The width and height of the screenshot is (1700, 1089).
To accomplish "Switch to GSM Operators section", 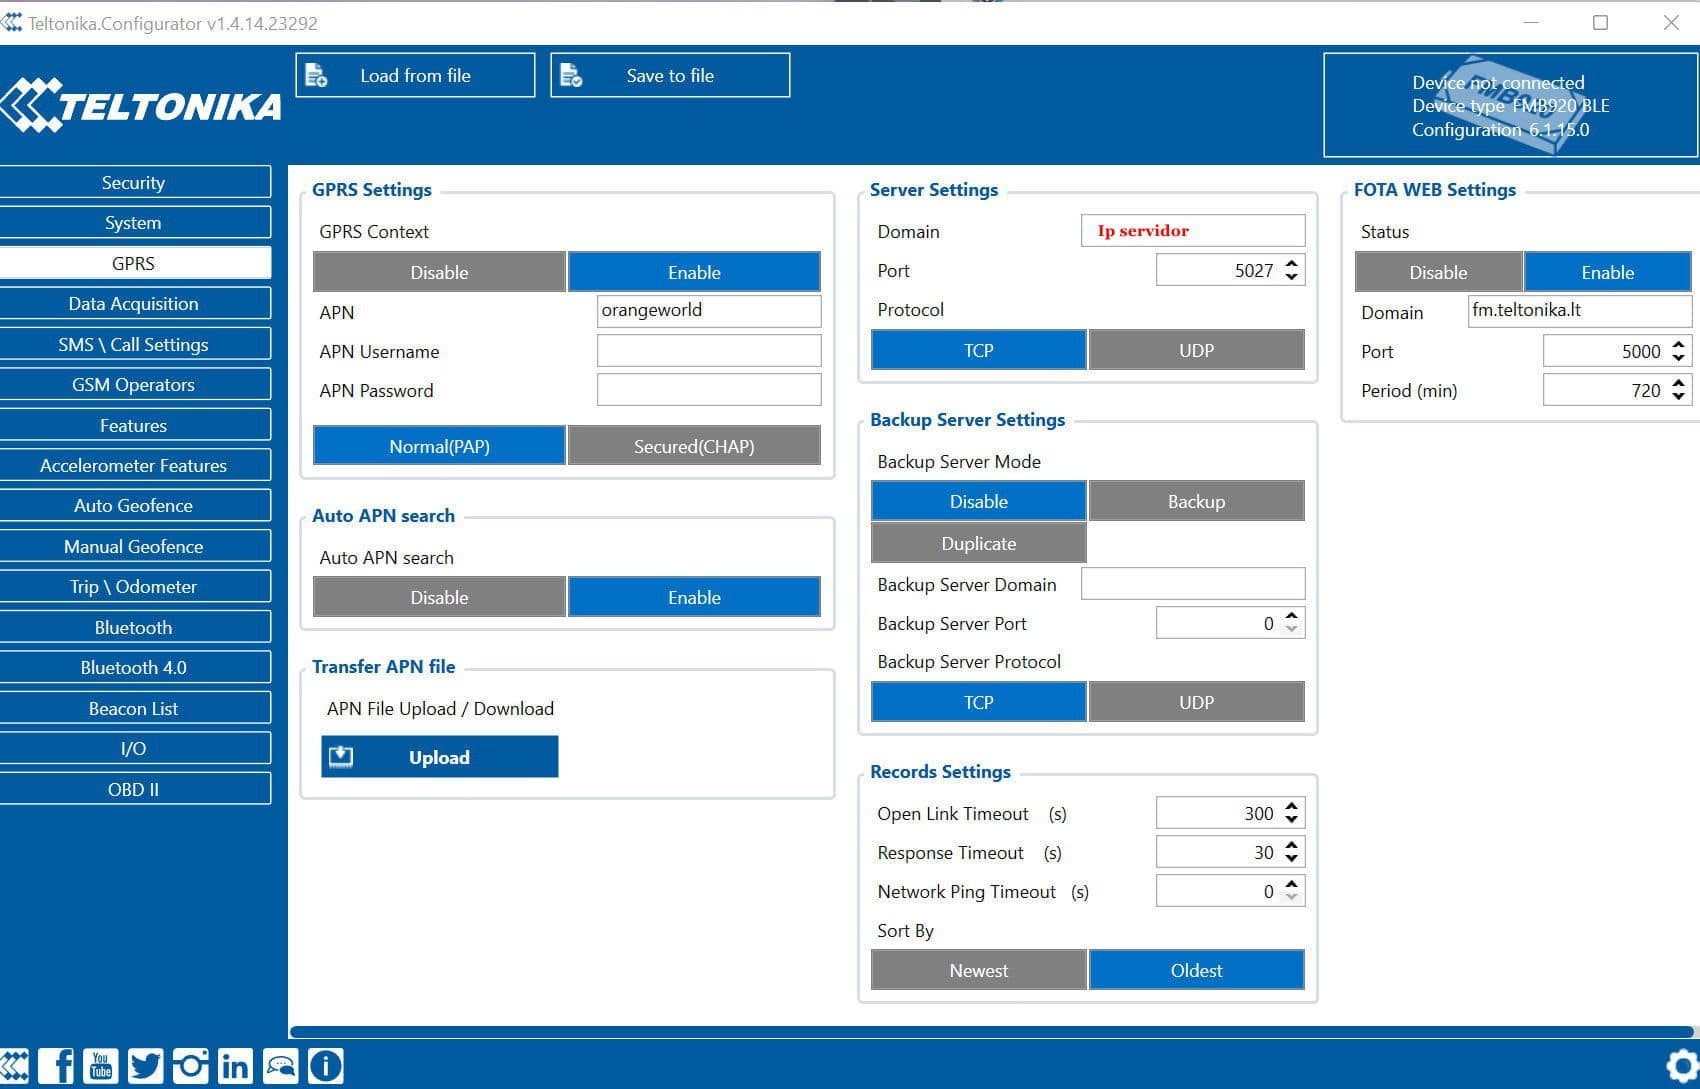I will [134, 384].
